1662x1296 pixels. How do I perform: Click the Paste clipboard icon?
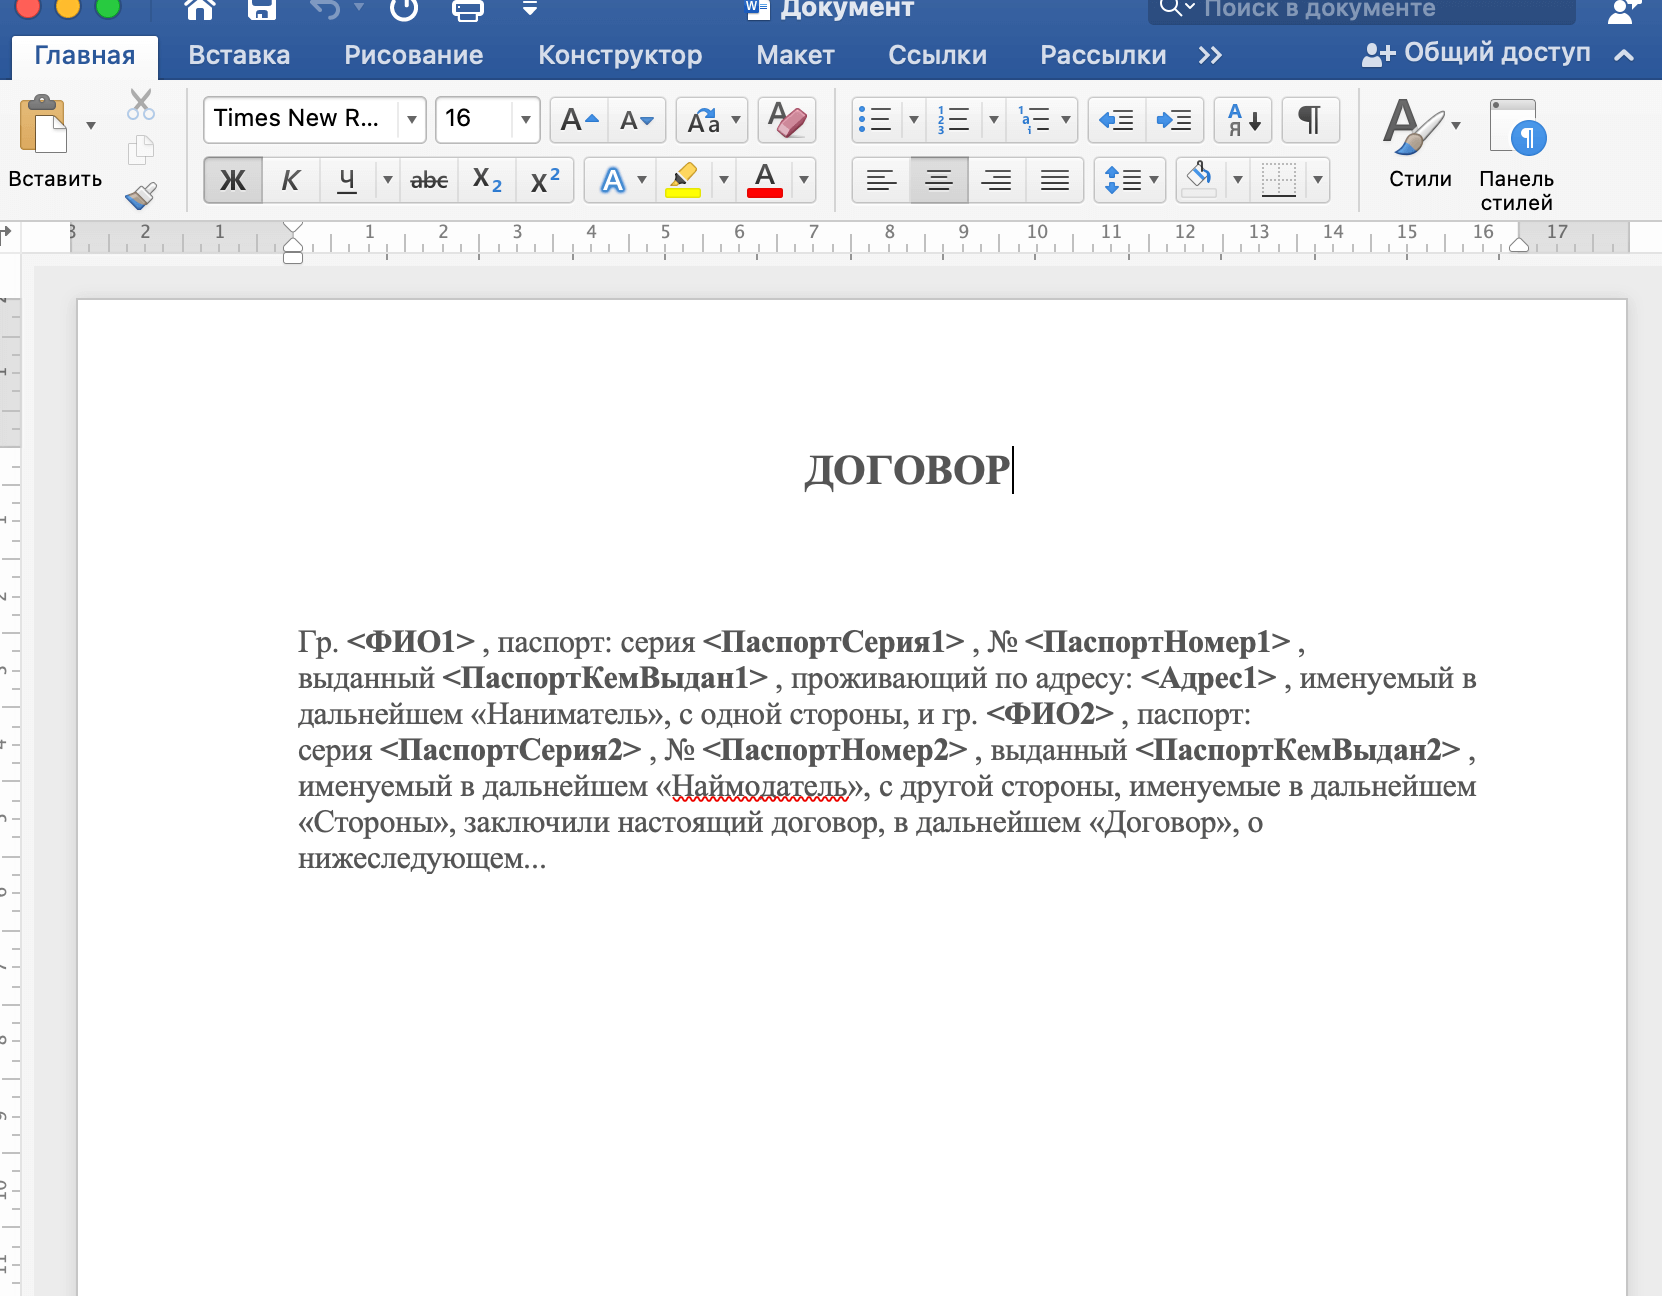click(44, 125)
